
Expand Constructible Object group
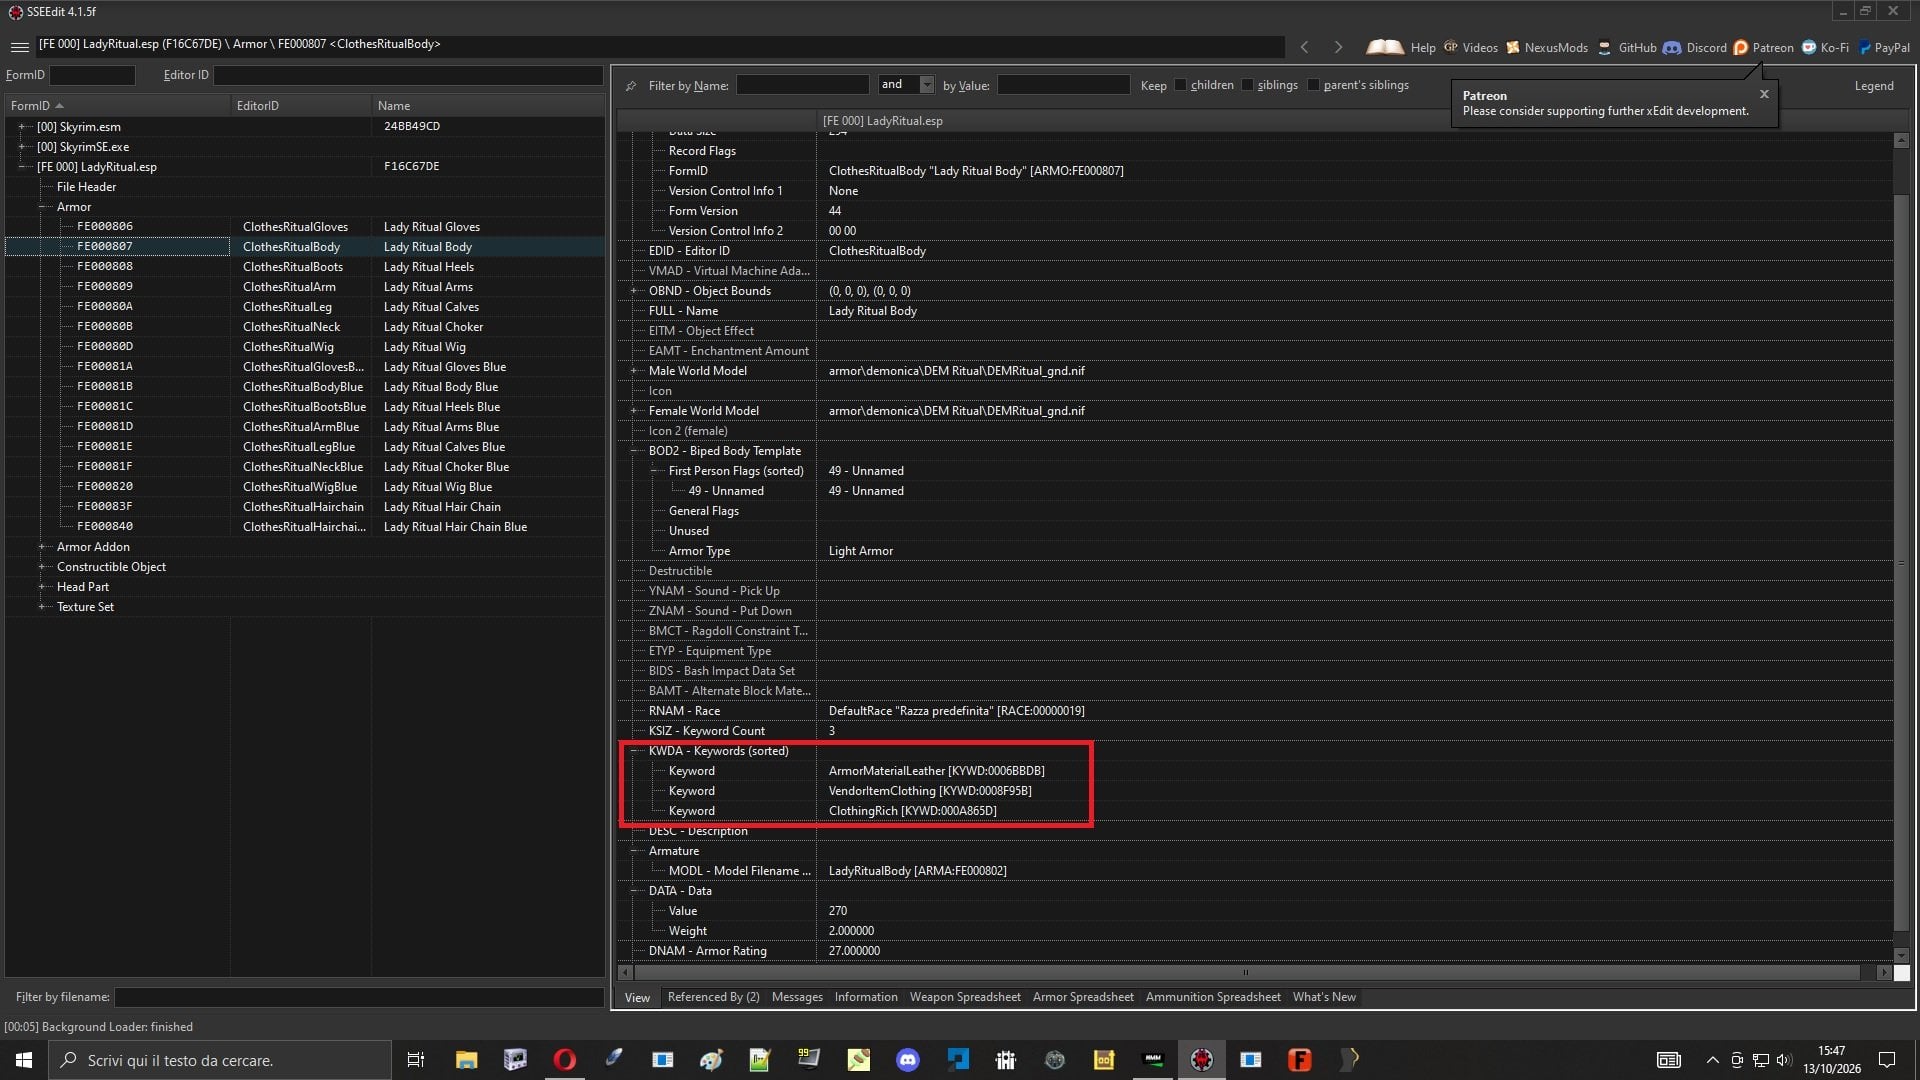[x=42, y=567]
